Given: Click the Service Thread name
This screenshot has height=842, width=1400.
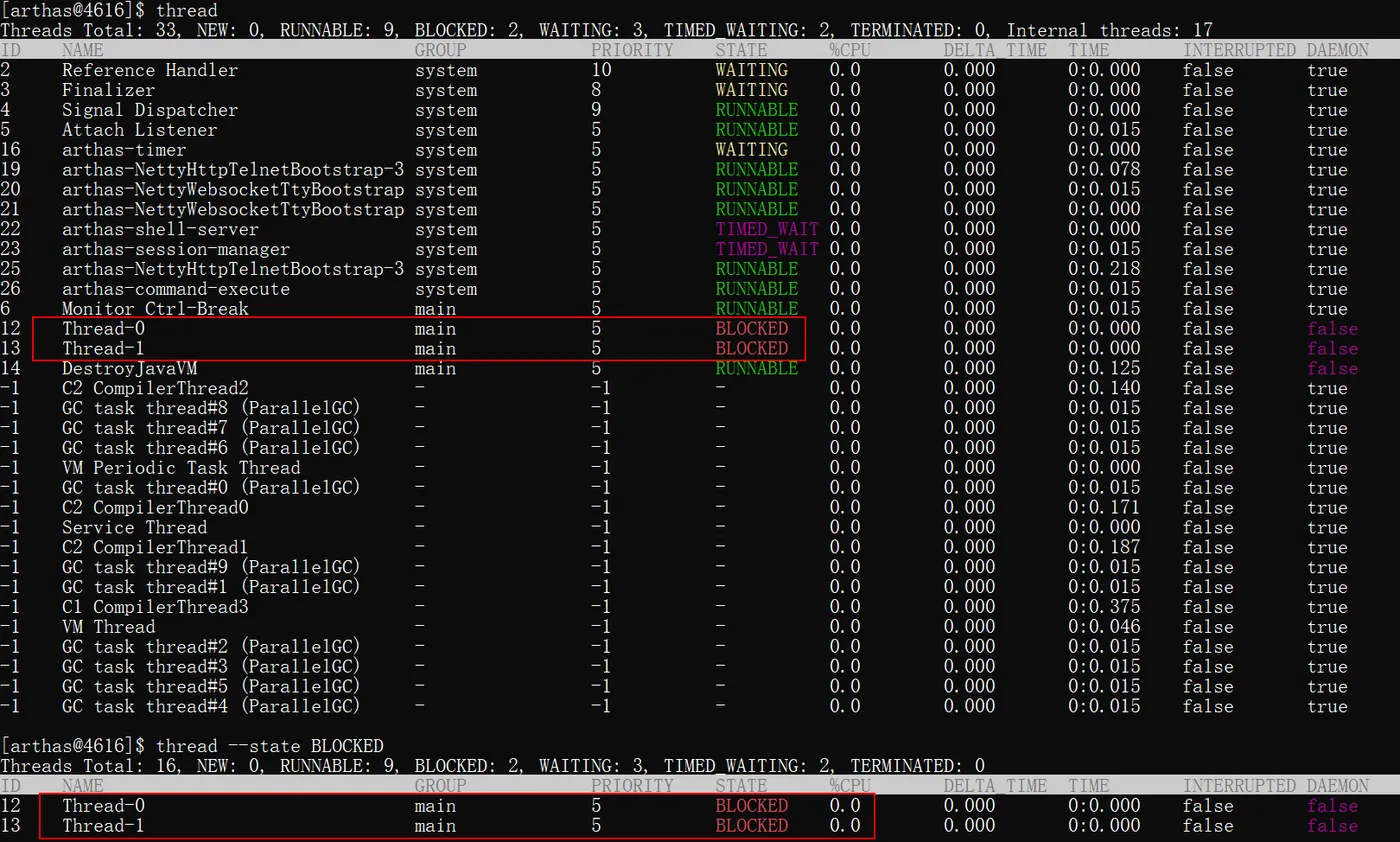Looking at the screenshot, I should (135, 528).
